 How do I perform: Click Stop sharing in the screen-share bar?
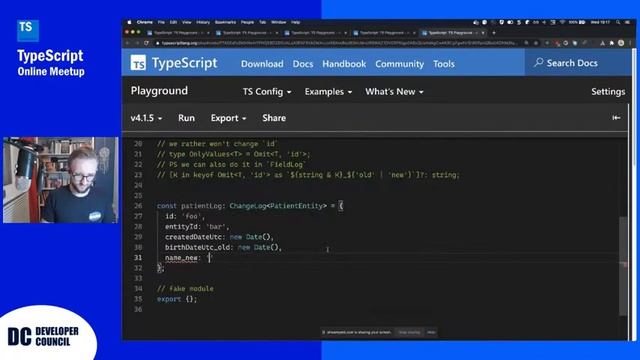409,332
